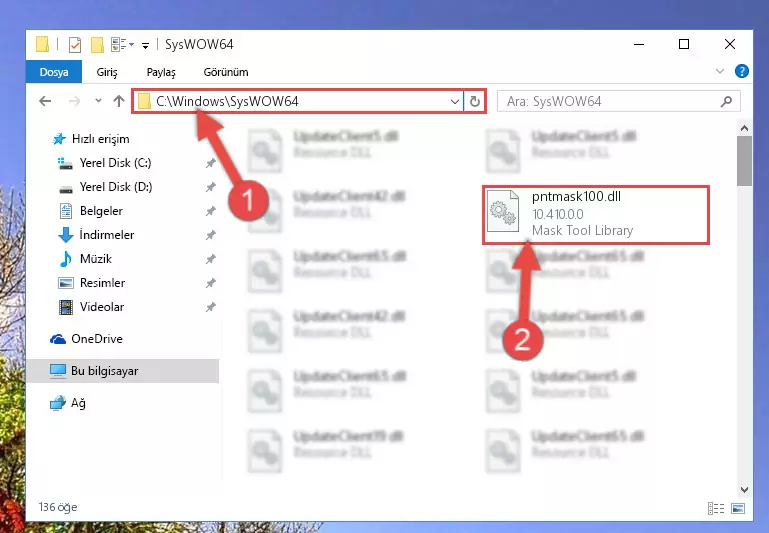The width and height of the screenshot is (769, 533).
Task: Click the vertical scrollbar thumb
Action: click(744, 161)
